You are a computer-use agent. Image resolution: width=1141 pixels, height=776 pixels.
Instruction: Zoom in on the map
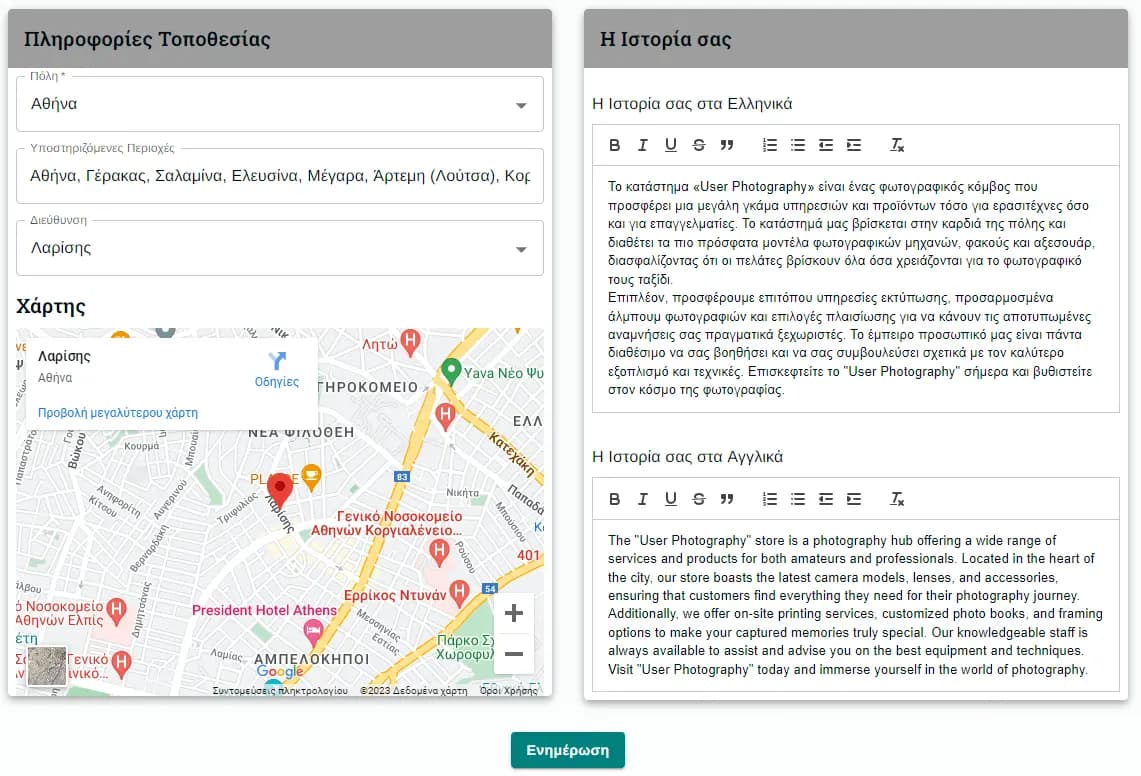click(x=514, y=613)
